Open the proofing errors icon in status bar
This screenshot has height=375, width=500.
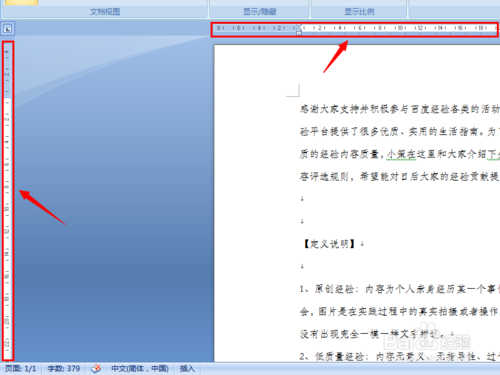(x=96, y=368)
